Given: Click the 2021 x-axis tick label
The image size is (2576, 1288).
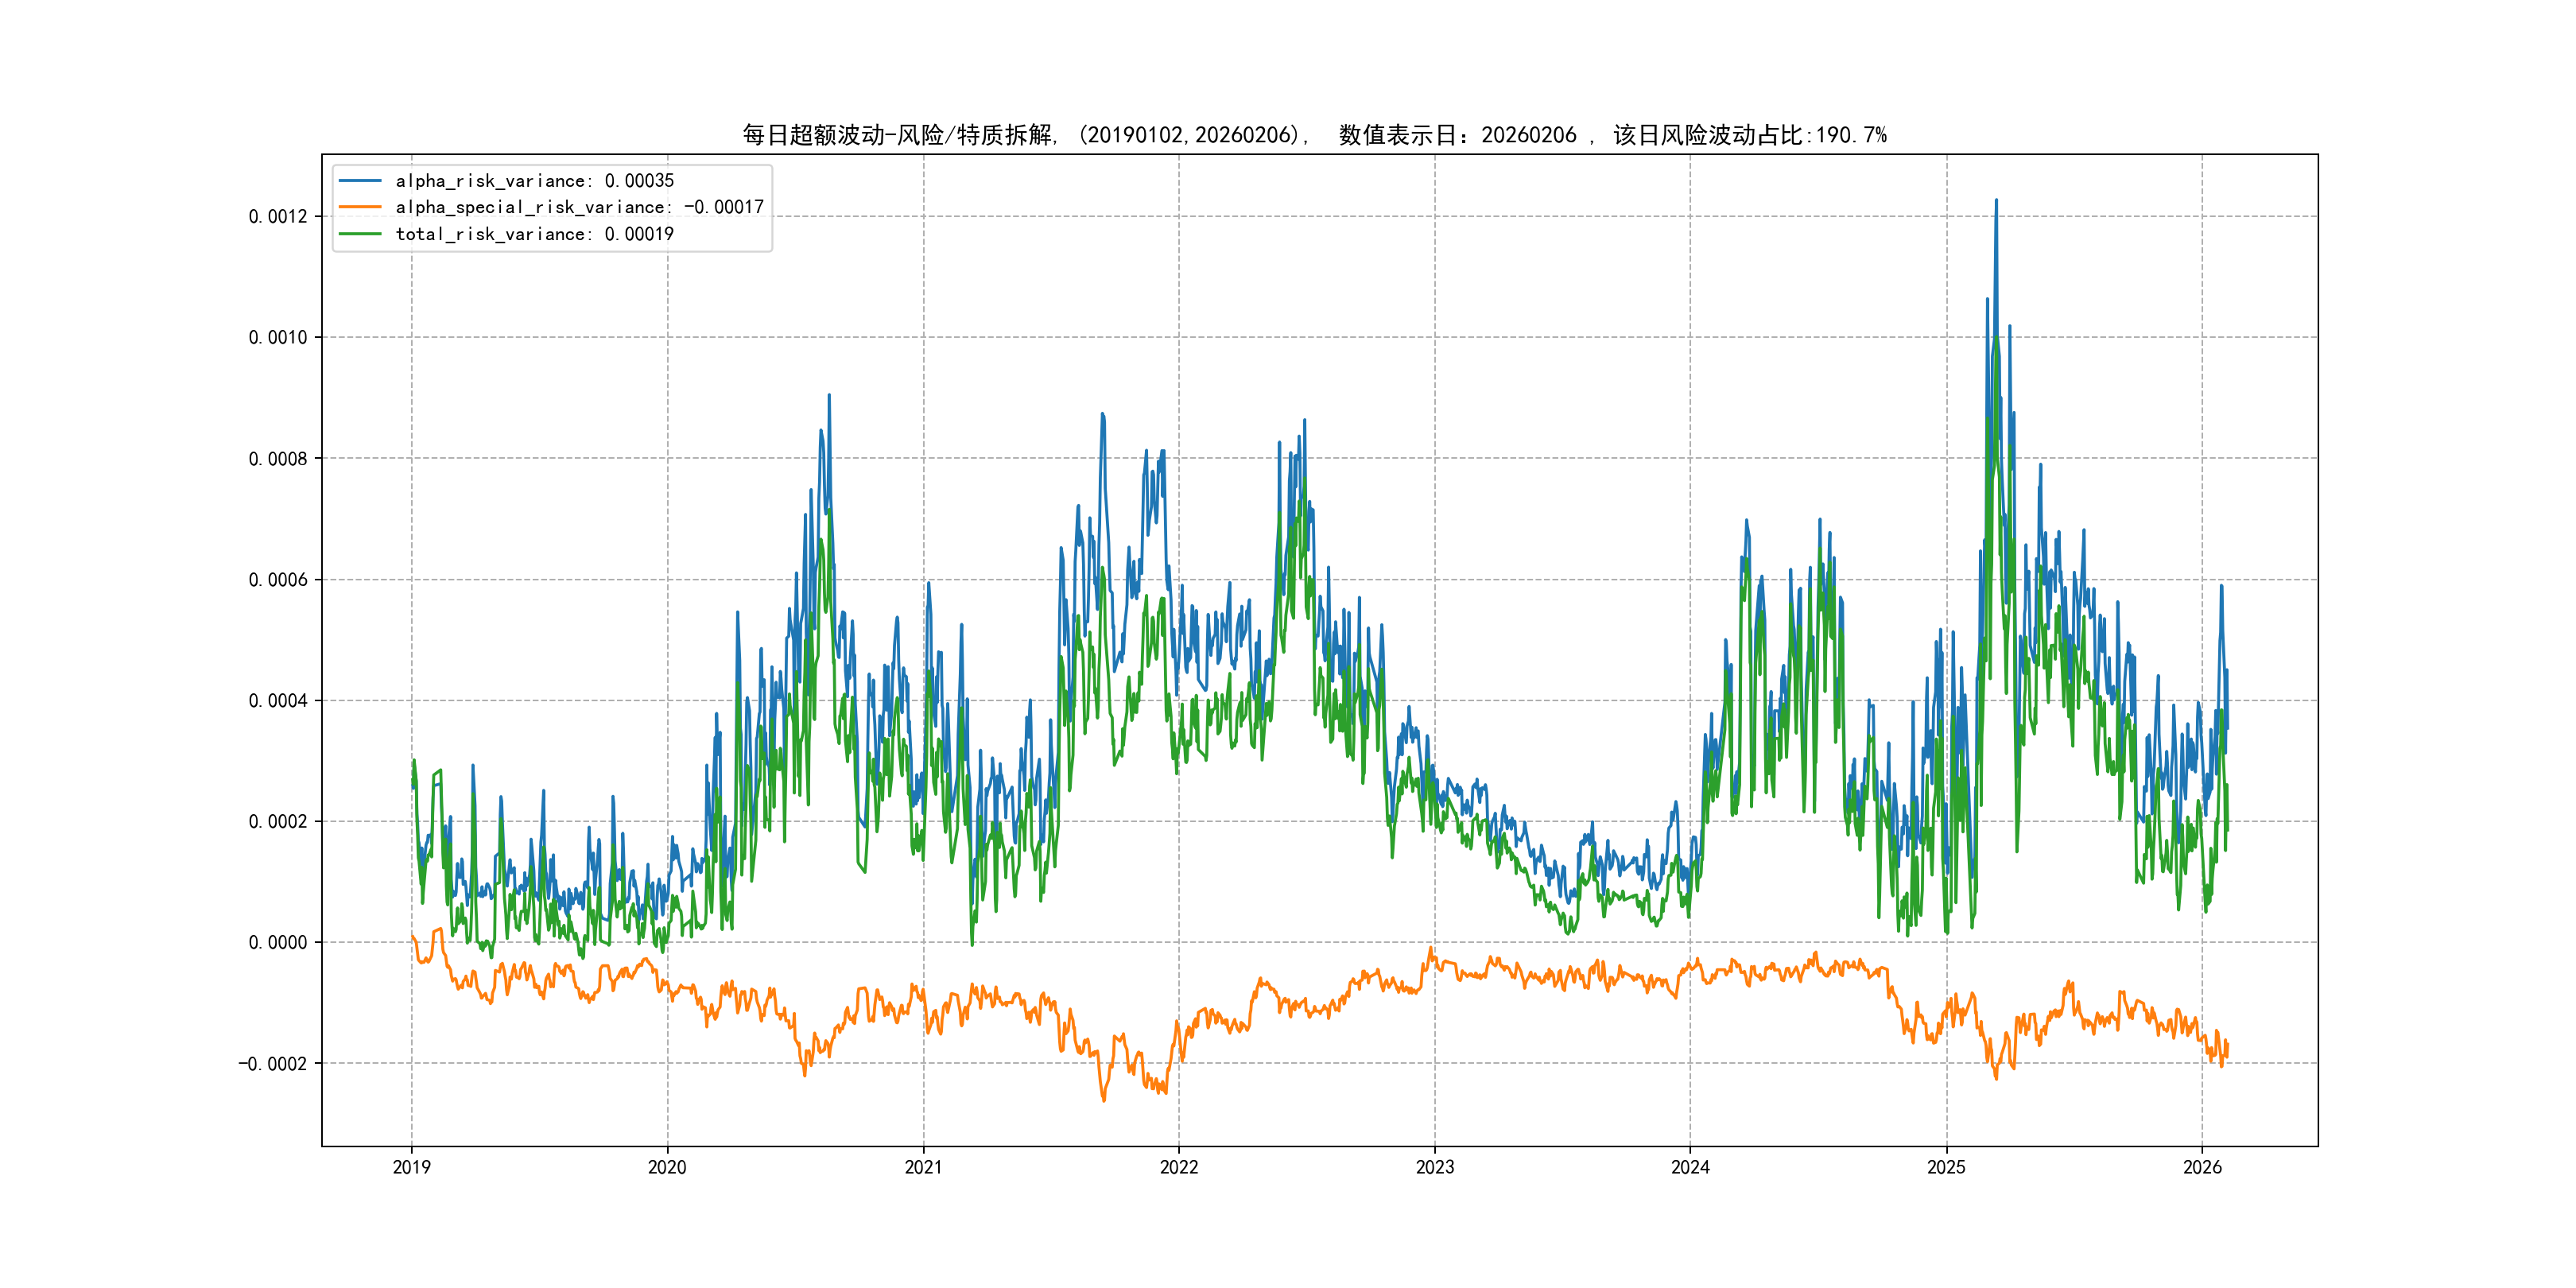Looking at the screenshot, I should [x=923, y=1167].
